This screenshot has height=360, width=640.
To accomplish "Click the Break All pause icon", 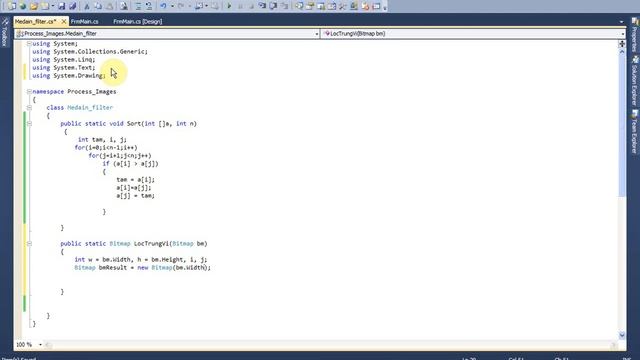I will point(240,6).
